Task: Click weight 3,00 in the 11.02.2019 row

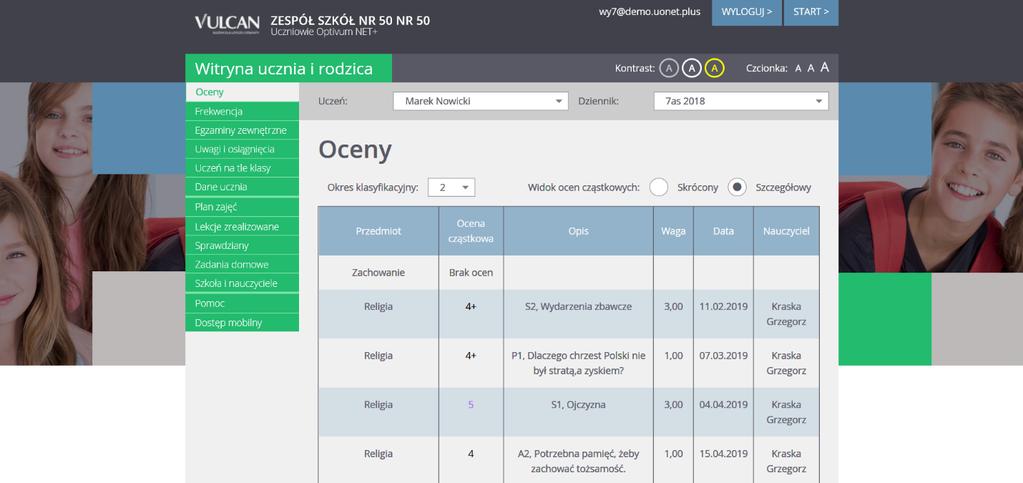Action: click(673, 306)
